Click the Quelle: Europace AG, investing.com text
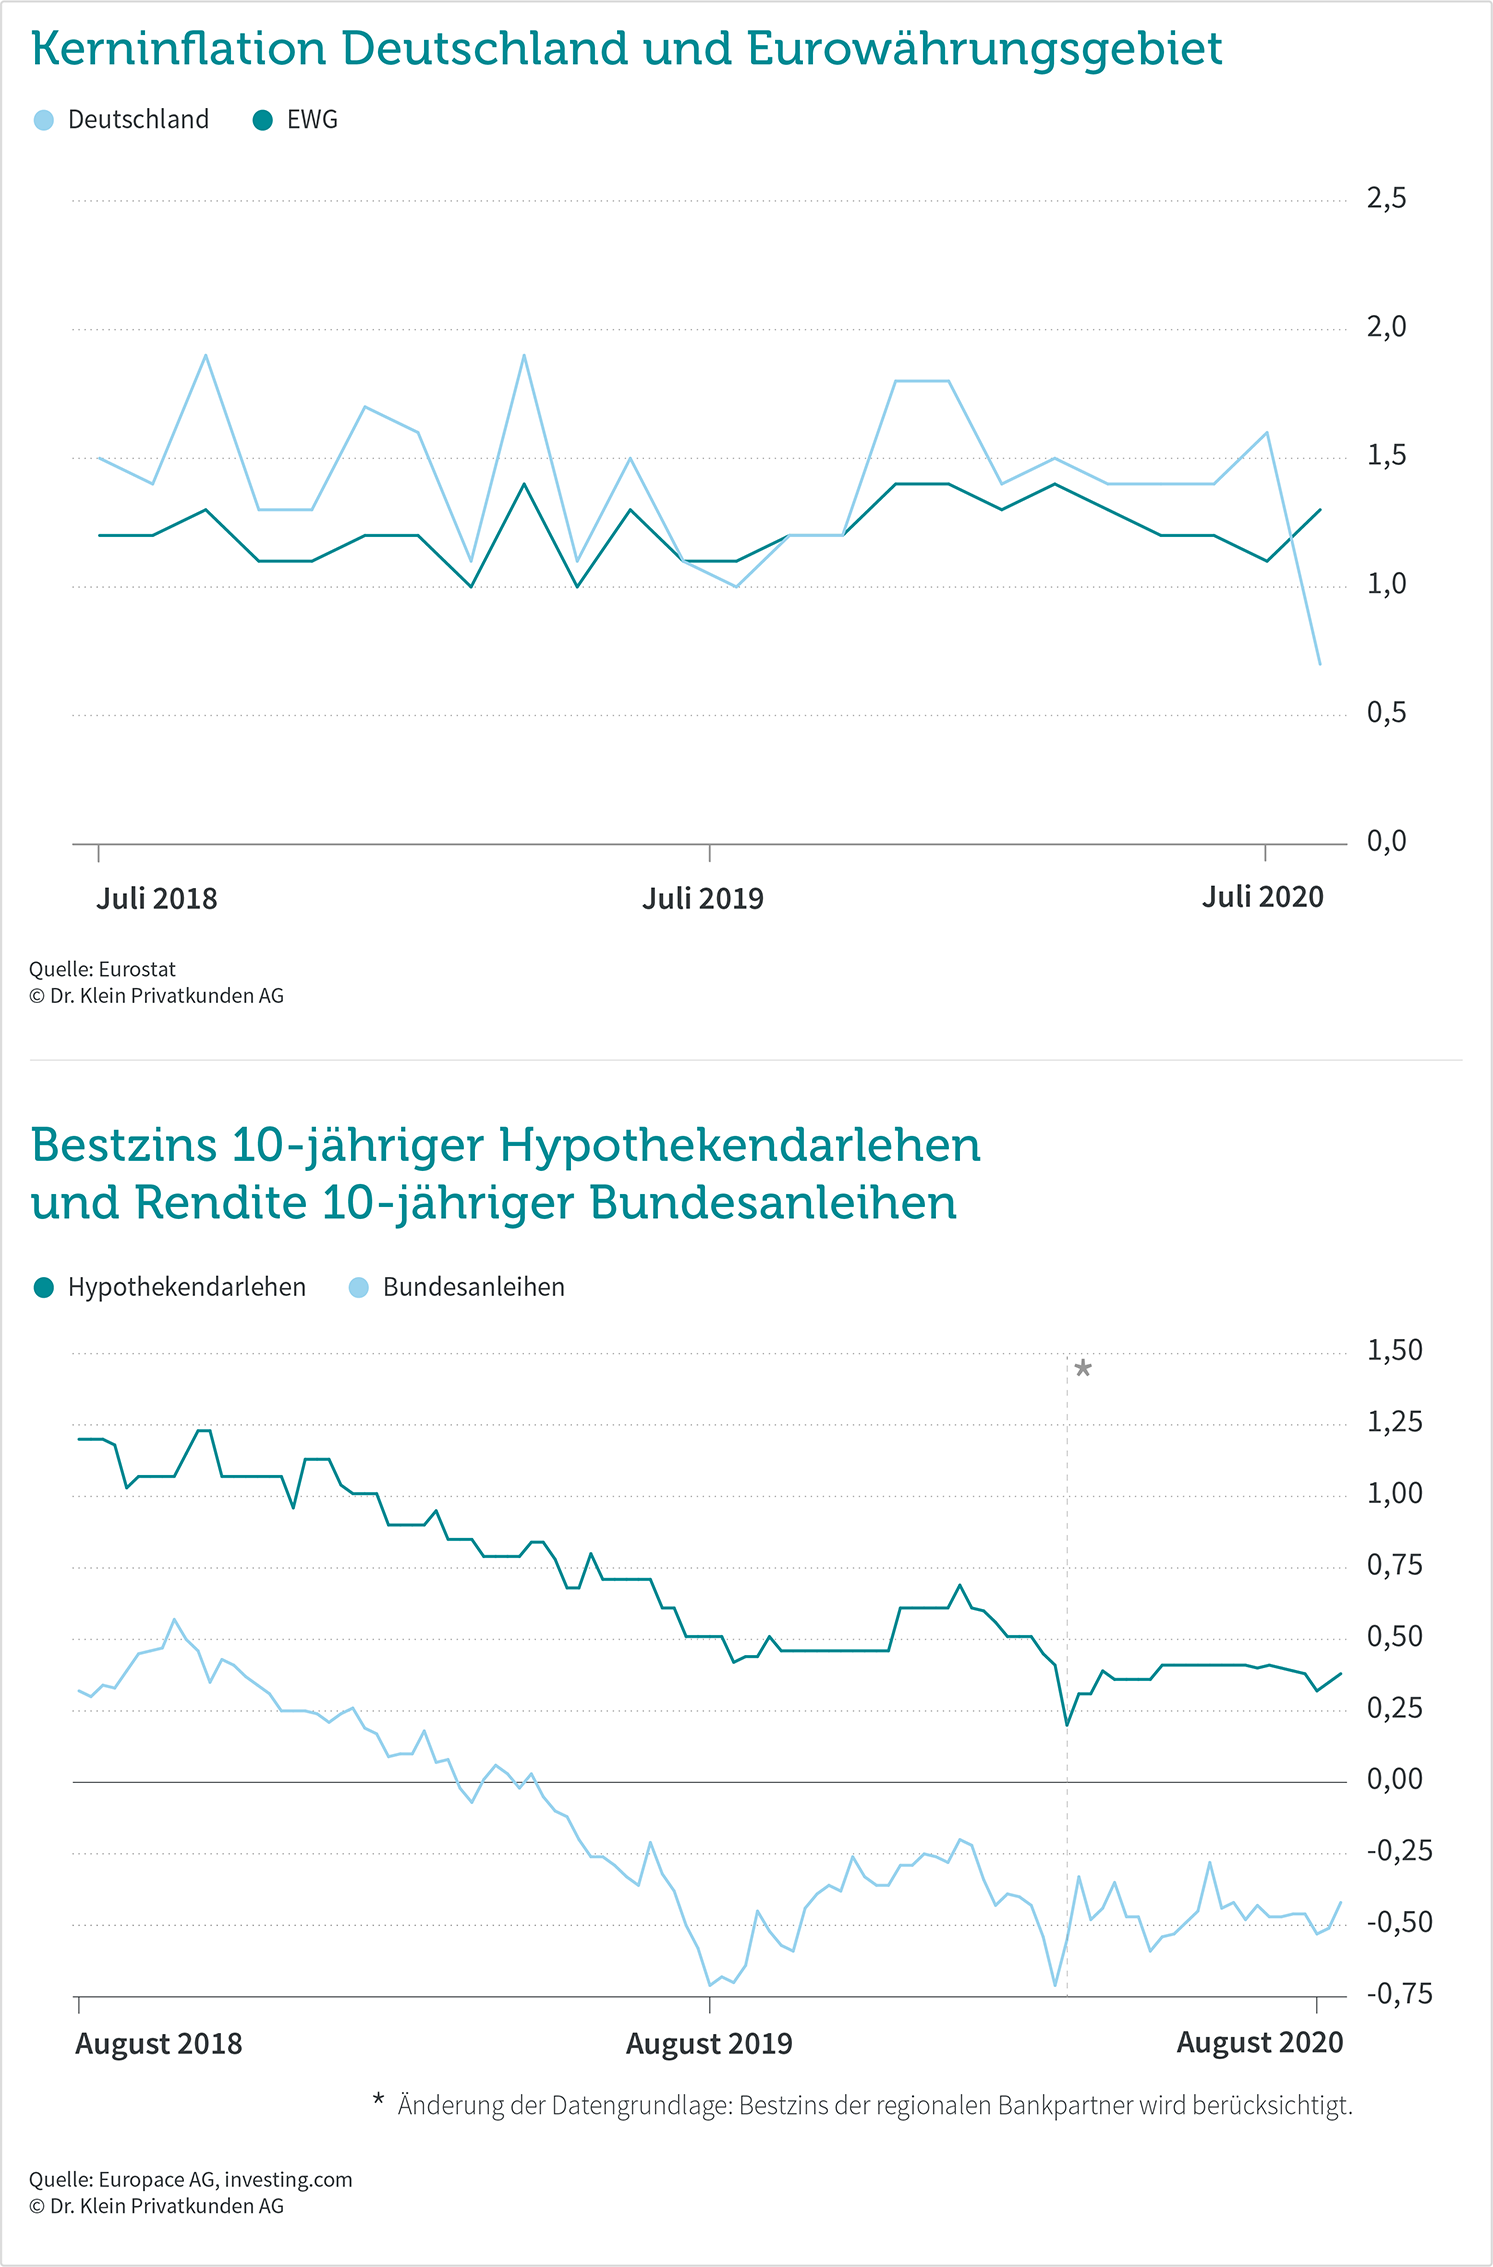 (191, 2180)
